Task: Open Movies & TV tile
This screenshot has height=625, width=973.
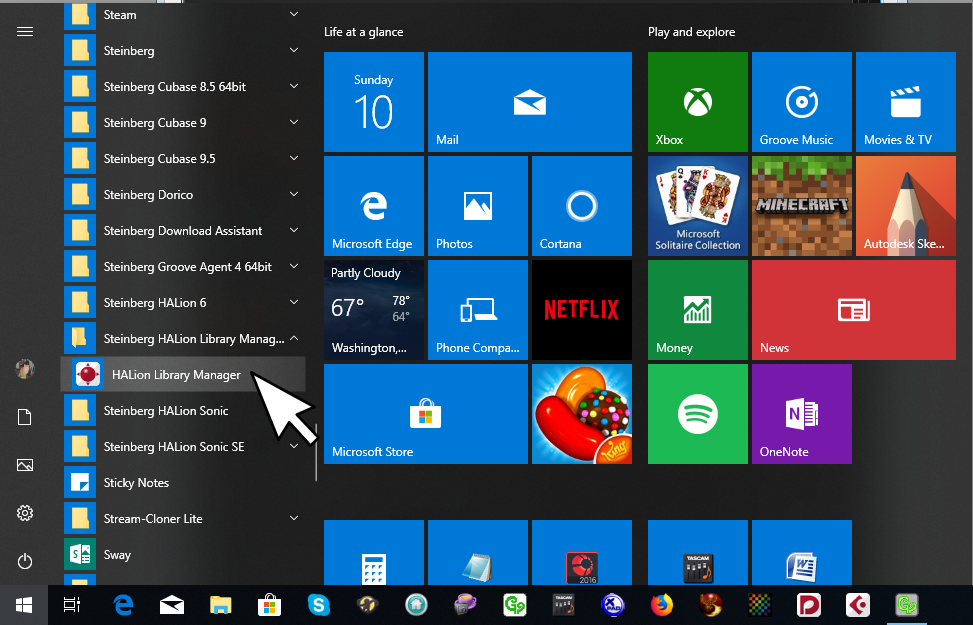Action: pos(905,102)
